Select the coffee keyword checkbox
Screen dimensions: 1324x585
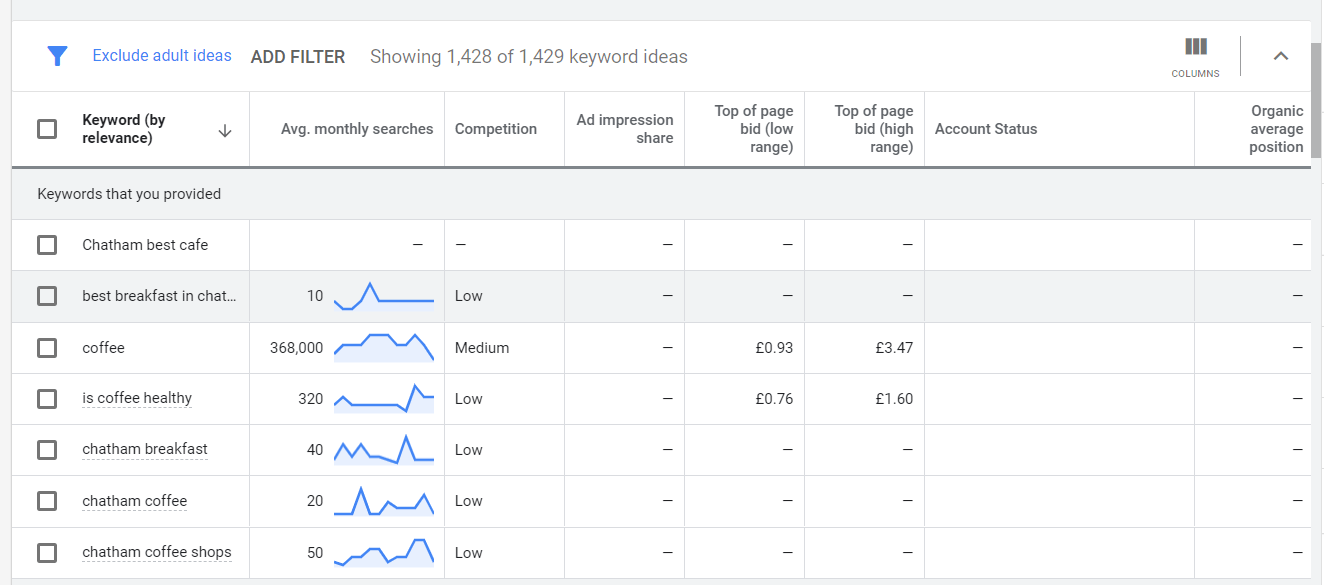point(47,347)
